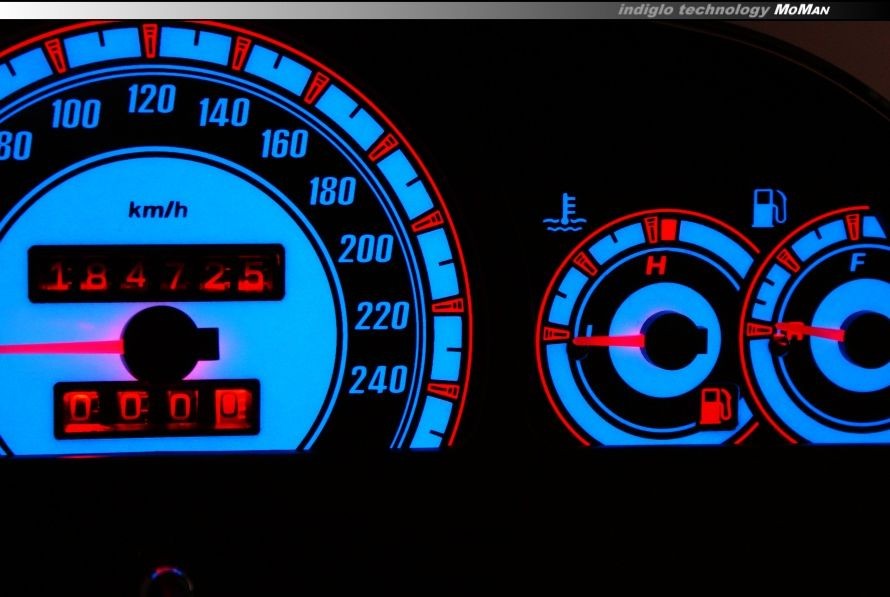Click the temperature gauge needle

click(608, 340)
